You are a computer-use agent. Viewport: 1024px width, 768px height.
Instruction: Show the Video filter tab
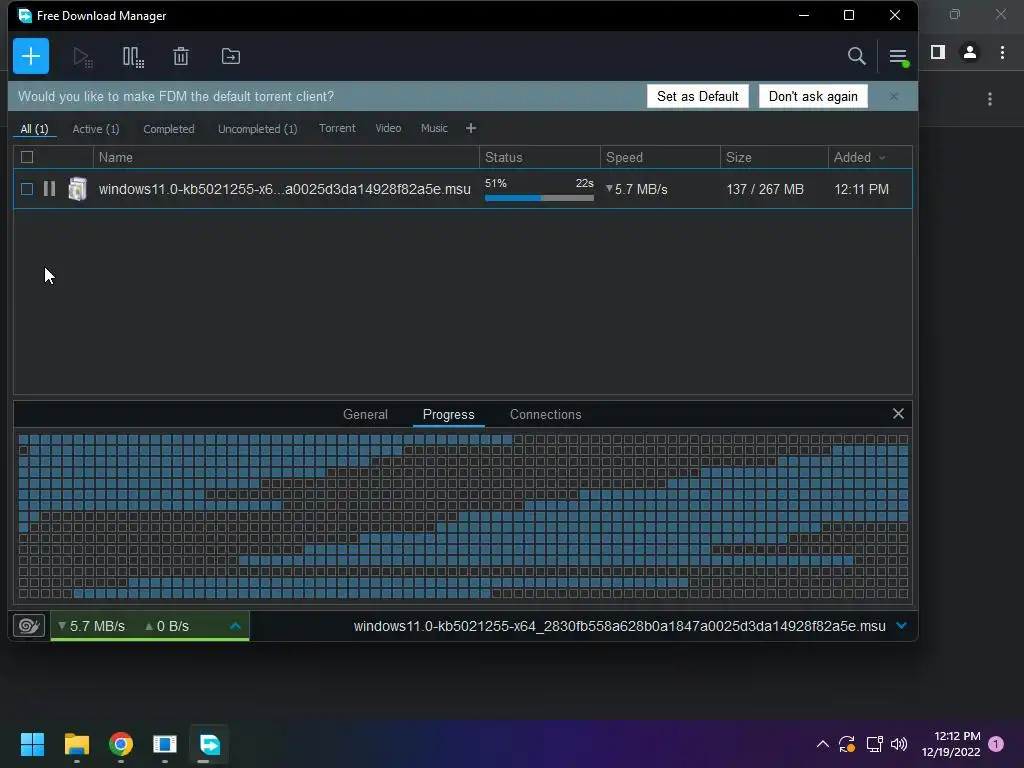(x=388, y=128)
